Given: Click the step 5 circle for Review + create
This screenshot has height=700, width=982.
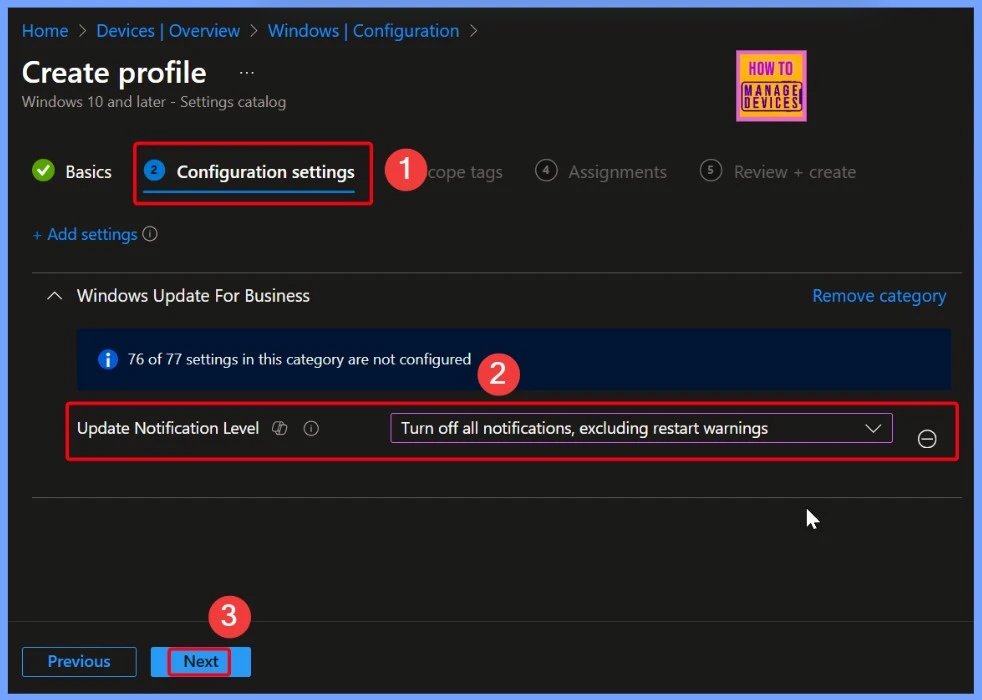Looking at the screenshot, I should point(711,170).
